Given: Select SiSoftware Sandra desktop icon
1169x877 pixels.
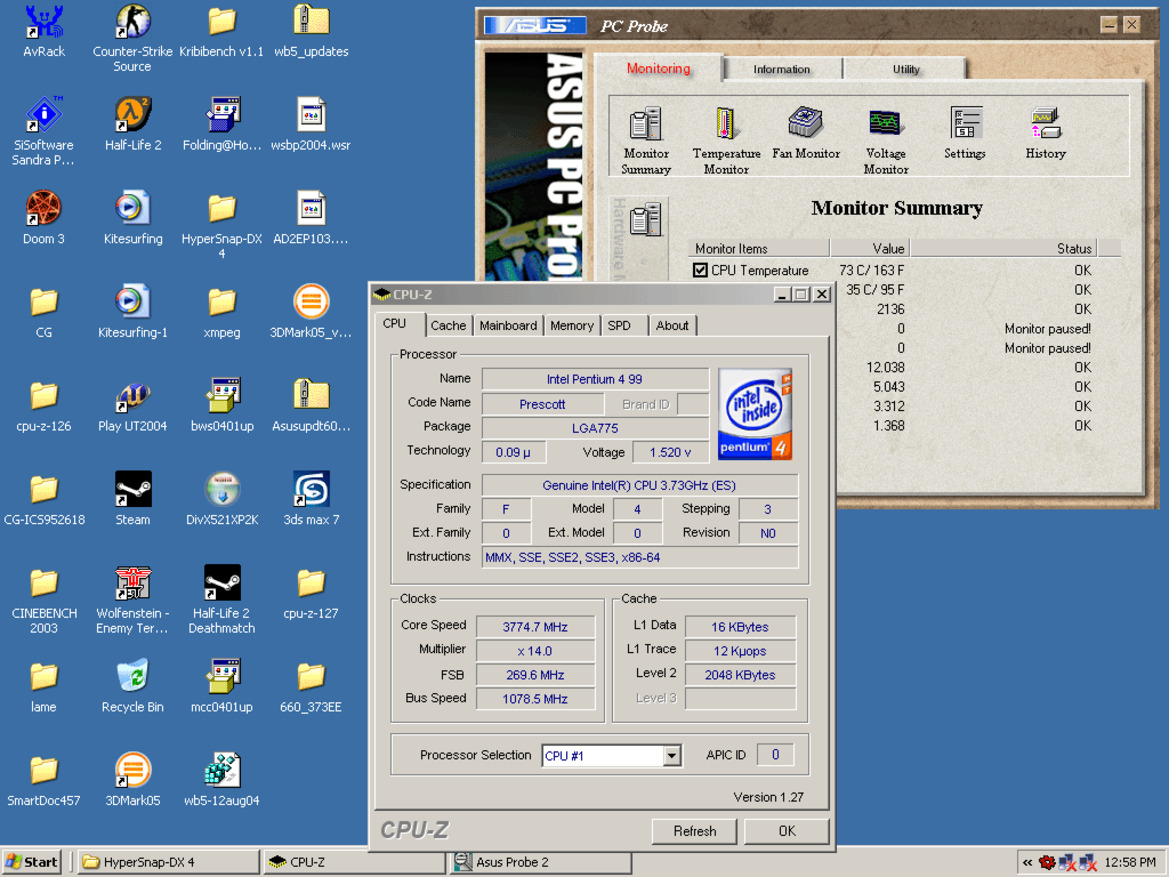Looking at the screenshot, I should click(x=44, y=131).
